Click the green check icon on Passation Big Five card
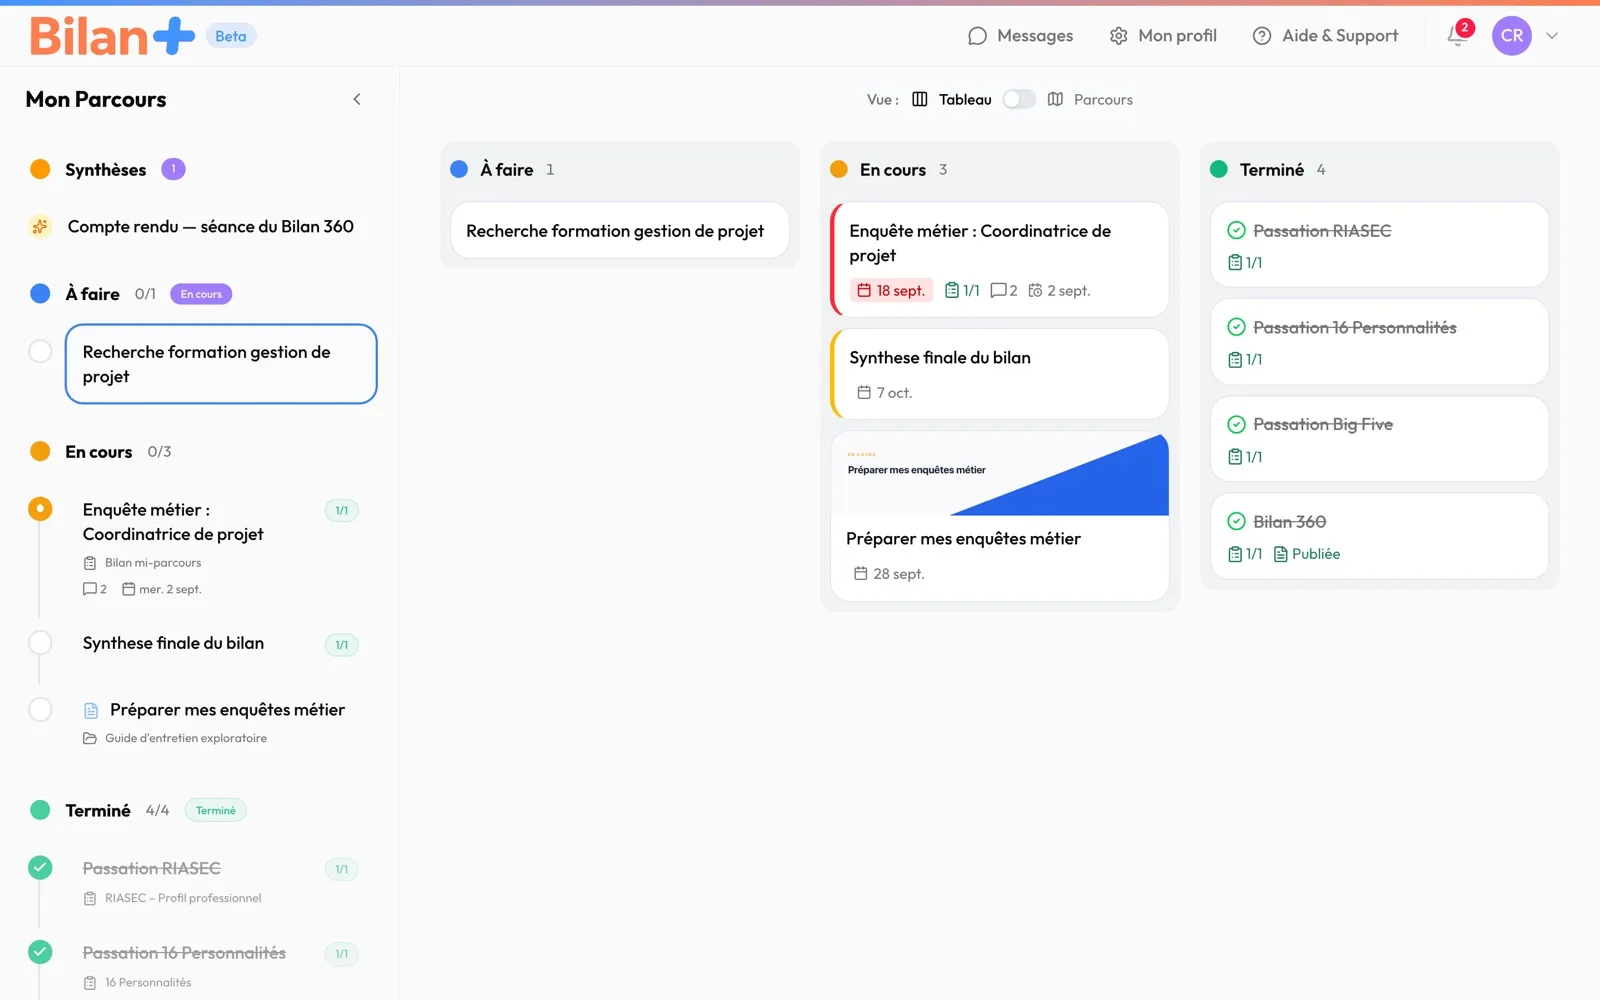 click(1236, 424)
